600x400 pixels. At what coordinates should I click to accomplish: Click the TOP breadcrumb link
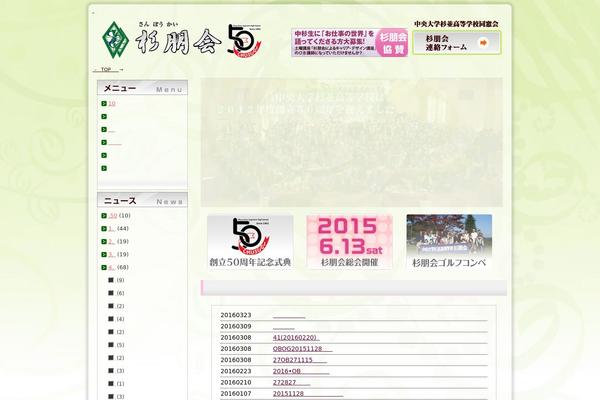coord(106,70)
